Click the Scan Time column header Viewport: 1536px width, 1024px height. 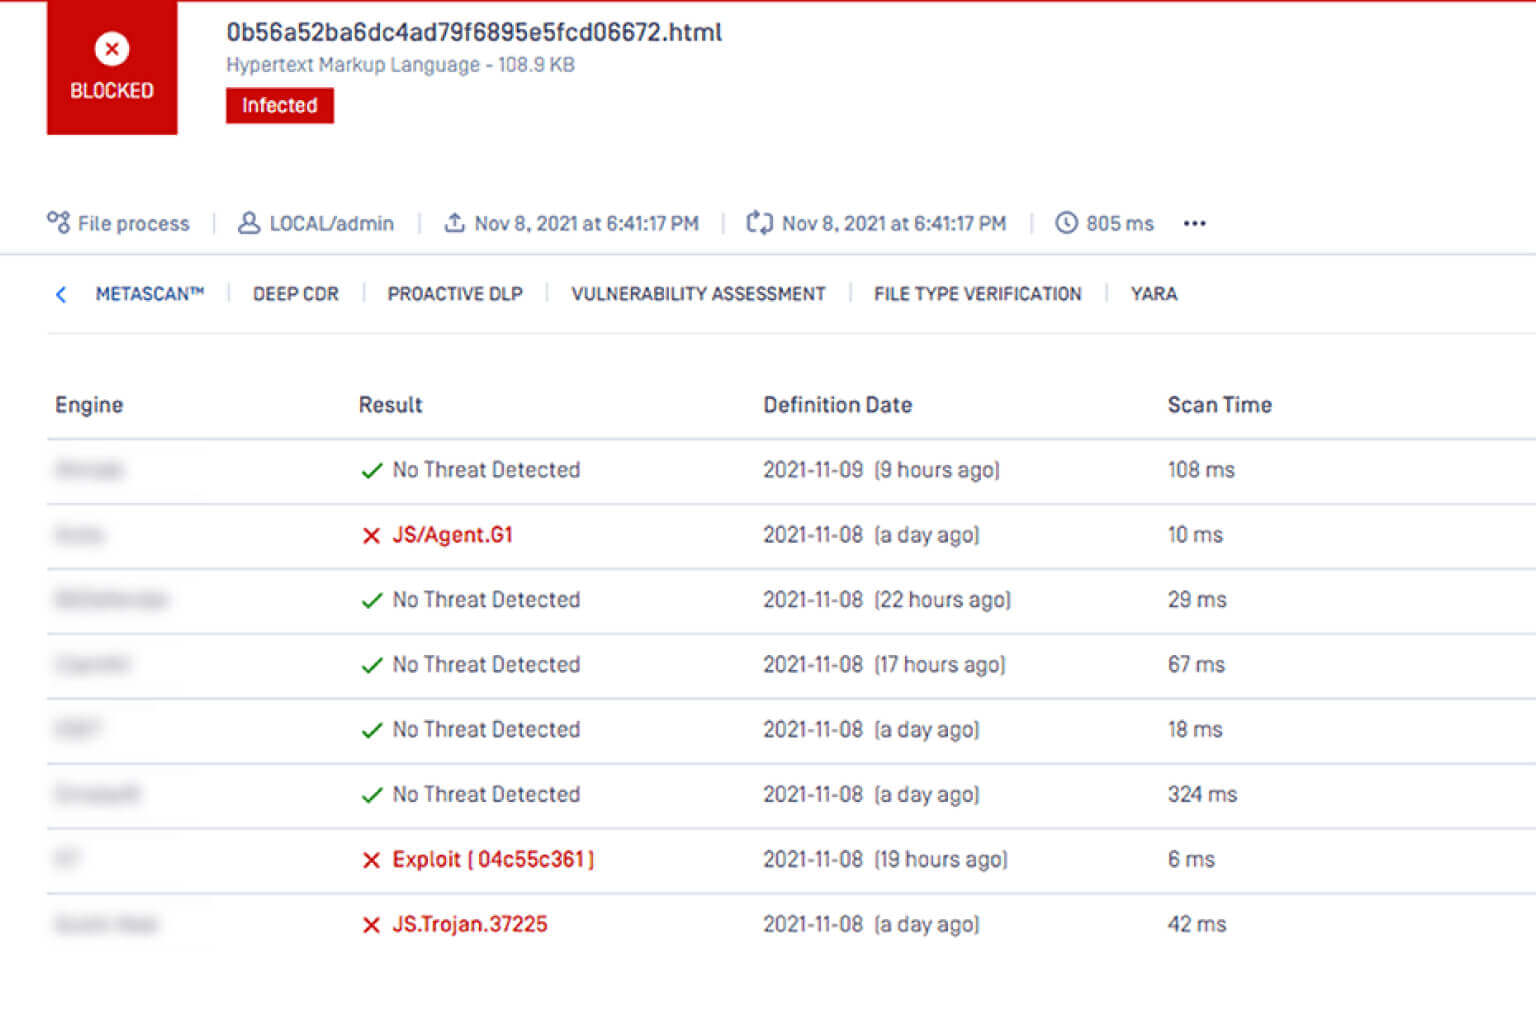coord(1219,405)
